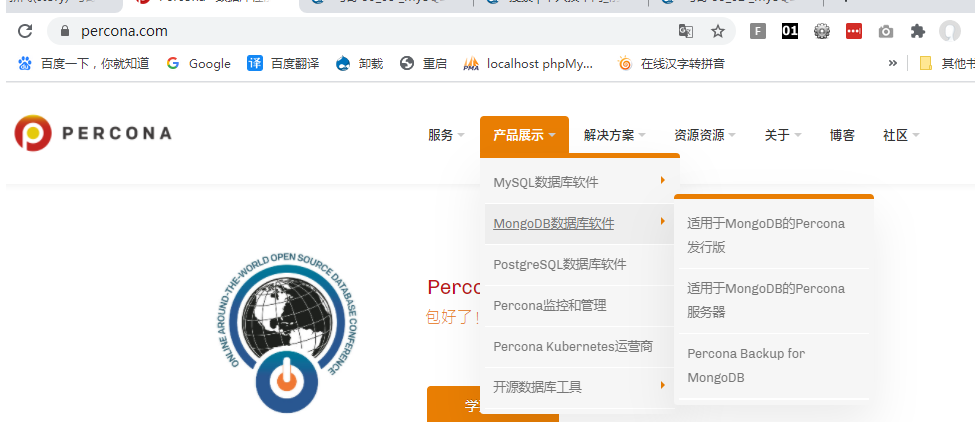Open the 百度一下，你就知道 bookmark
Image resolution: width=975 pixels, height=430 pixels.
tap(84, 63)
